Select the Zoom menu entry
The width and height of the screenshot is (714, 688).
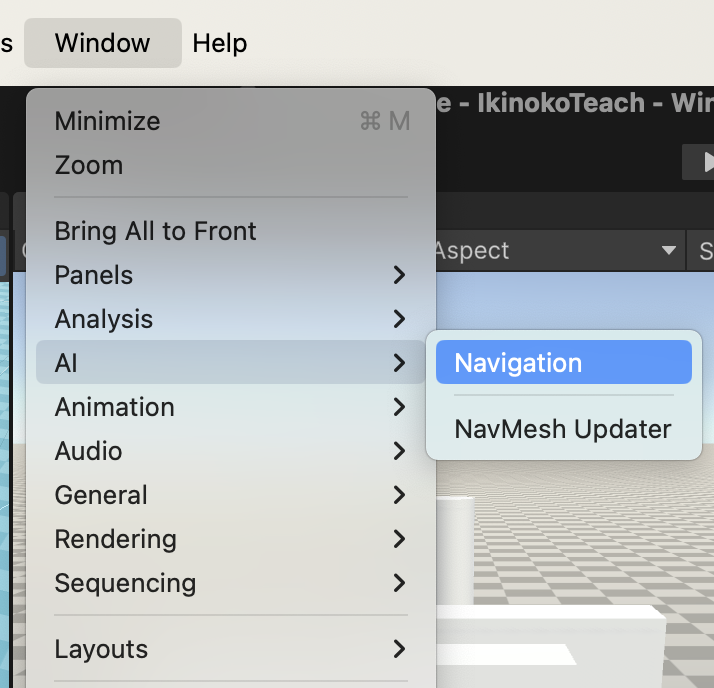(x=89, y=165)
